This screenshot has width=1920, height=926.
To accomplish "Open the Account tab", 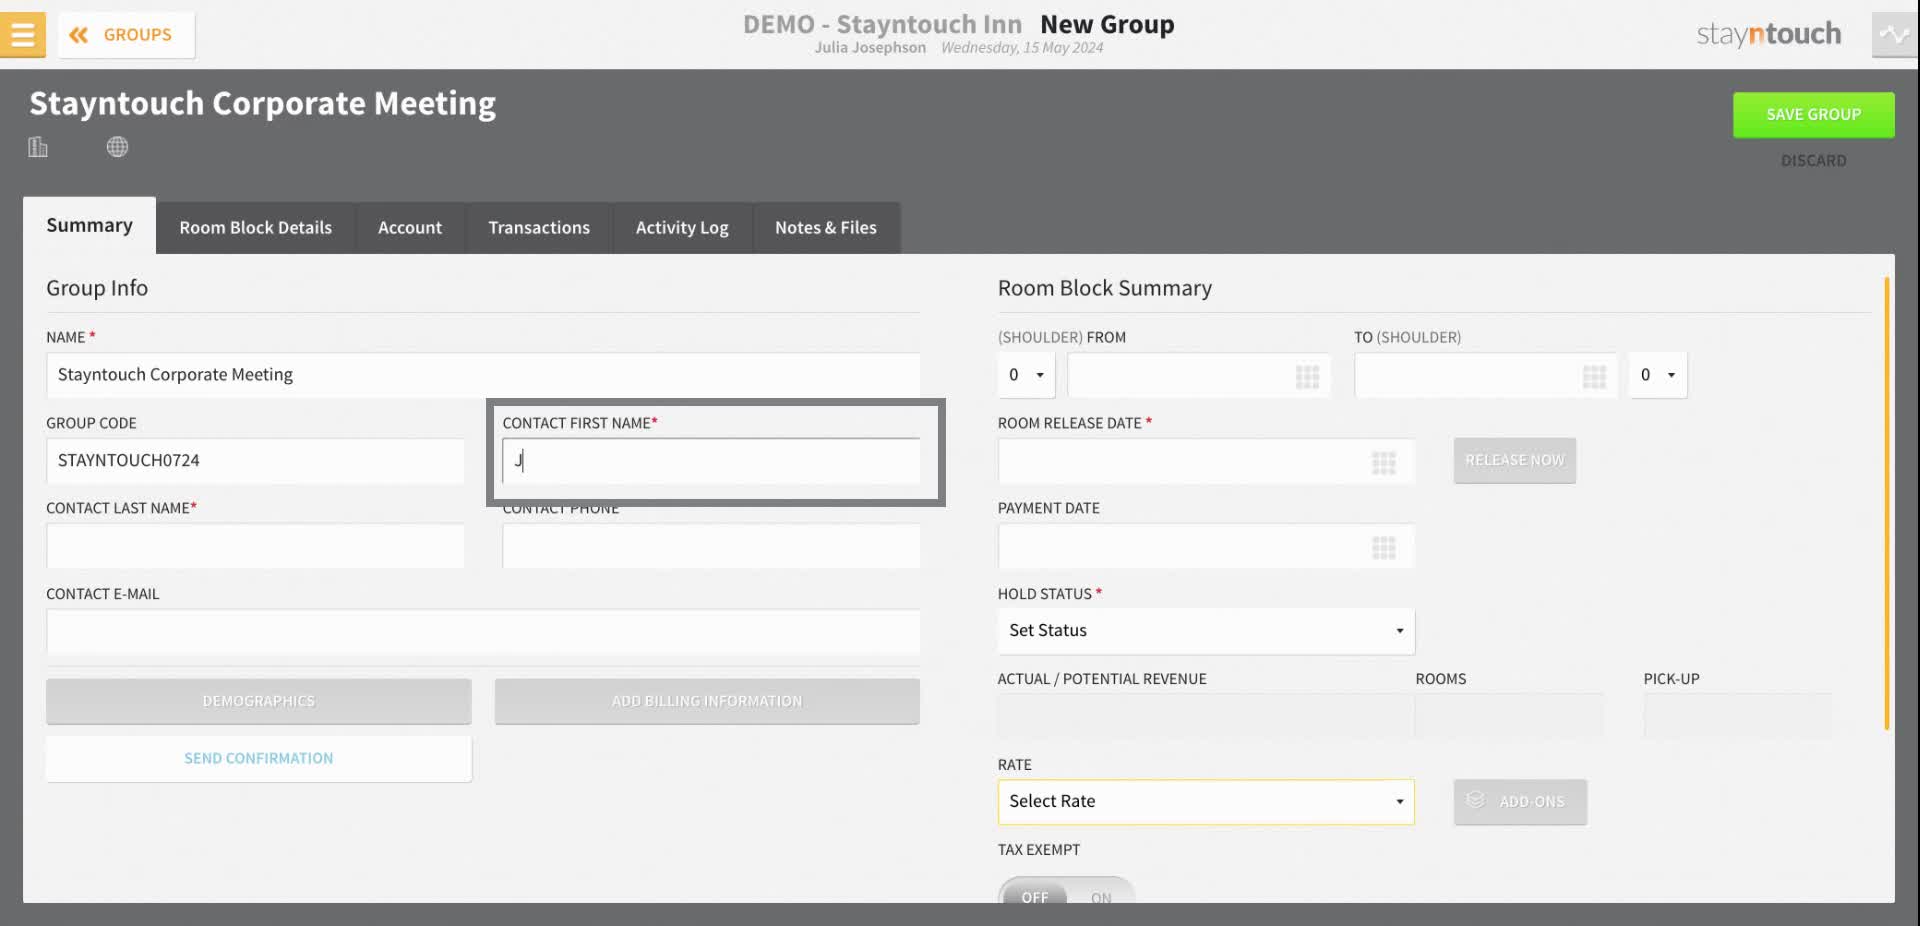I will [x=410, y=228].
